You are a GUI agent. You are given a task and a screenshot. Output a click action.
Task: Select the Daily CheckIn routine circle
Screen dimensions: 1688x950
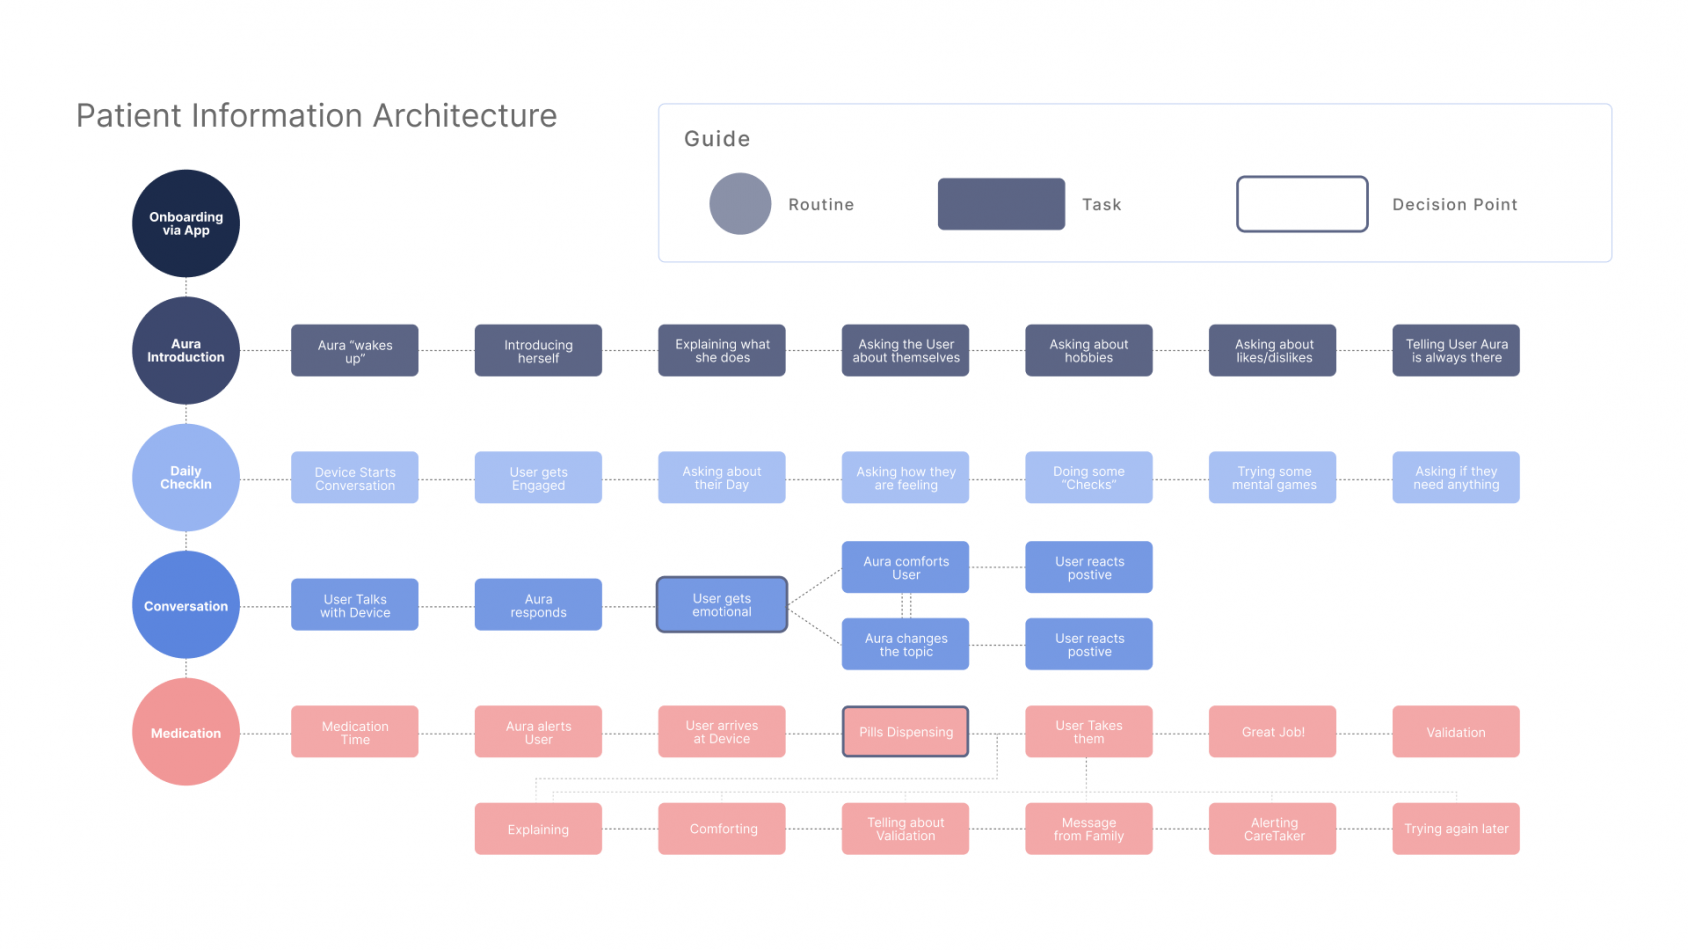point(186,477)
